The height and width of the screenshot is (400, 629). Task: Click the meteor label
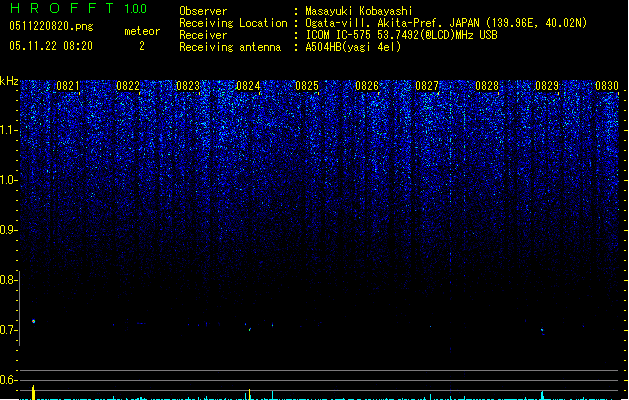[142, 31]
